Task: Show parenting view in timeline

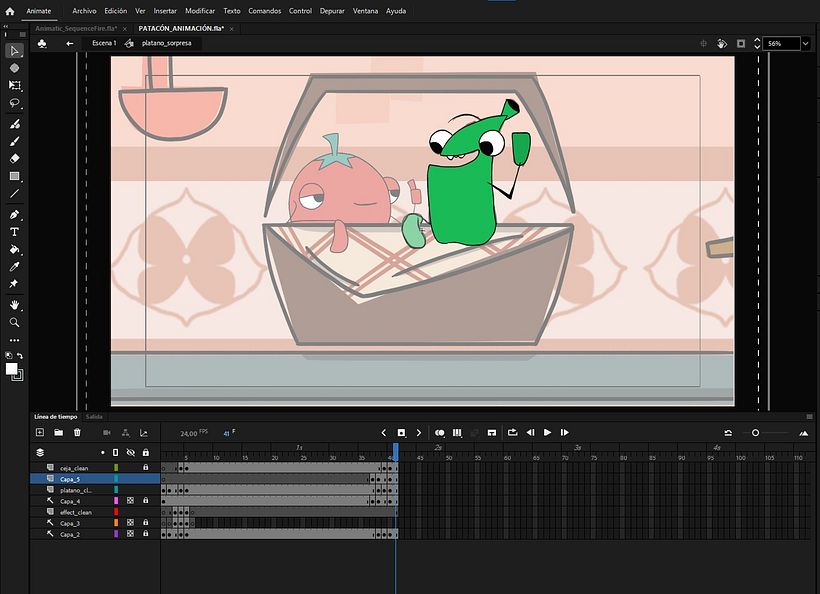Action: [x=126, y=433]
